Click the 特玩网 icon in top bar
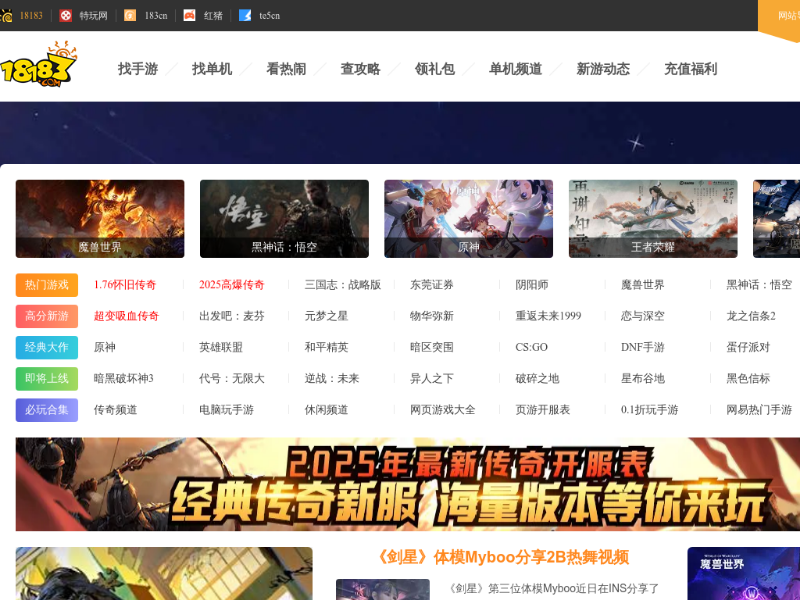800x600 pixels. [66, 15]
